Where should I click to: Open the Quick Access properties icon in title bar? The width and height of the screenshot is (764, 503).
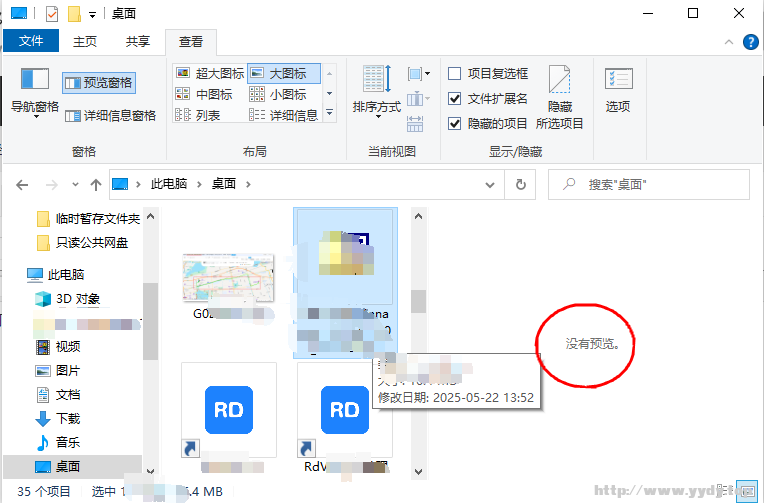[52, 14]
